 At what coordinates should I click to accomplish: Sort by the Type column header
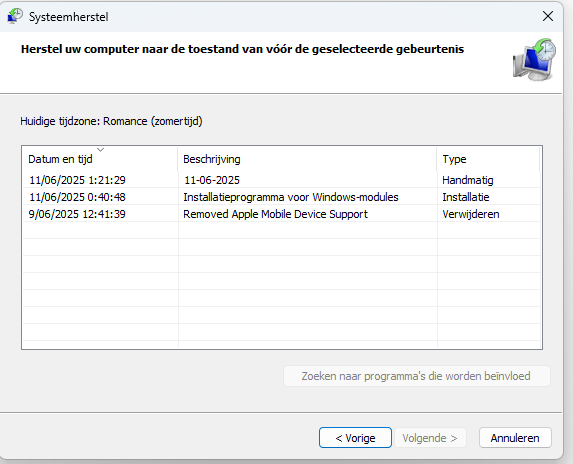tap(488, 159)
